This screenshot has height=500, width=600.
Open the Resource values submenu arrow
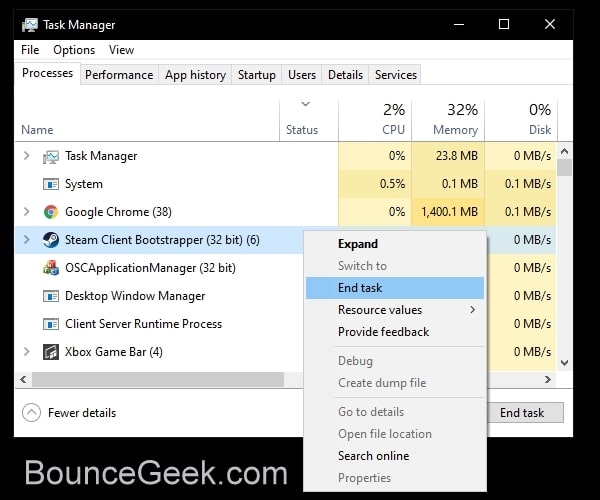pos(473,309)
